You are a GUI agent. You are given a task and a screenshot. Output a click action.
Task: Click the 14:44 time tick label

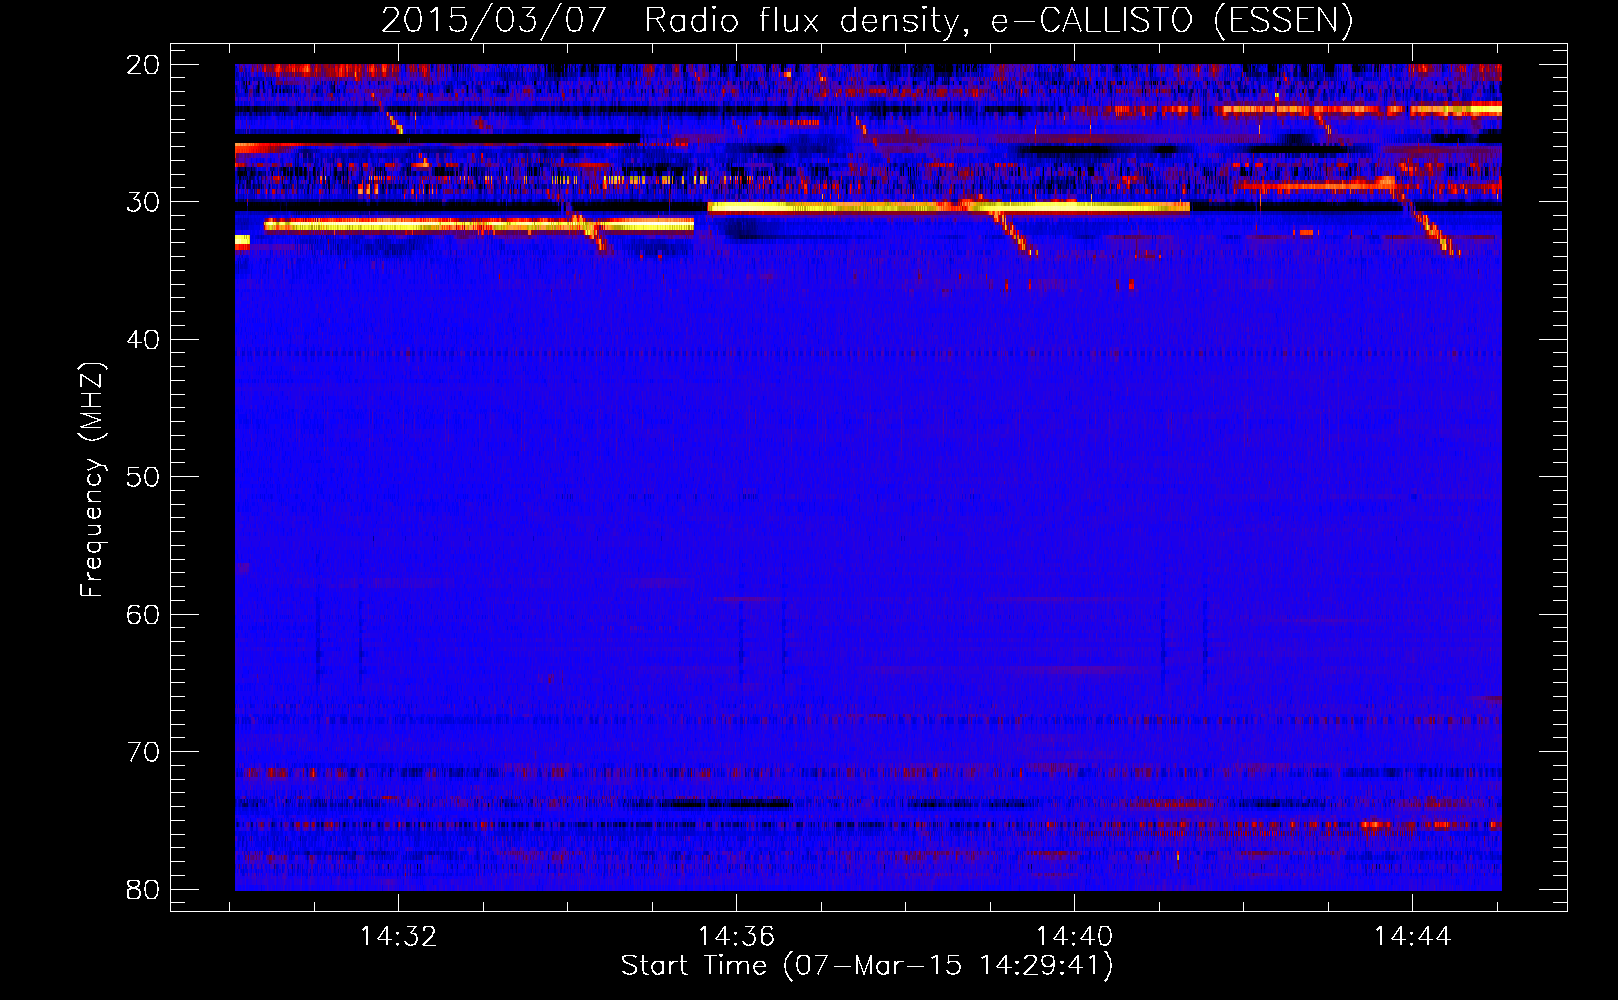point(1412,937)
